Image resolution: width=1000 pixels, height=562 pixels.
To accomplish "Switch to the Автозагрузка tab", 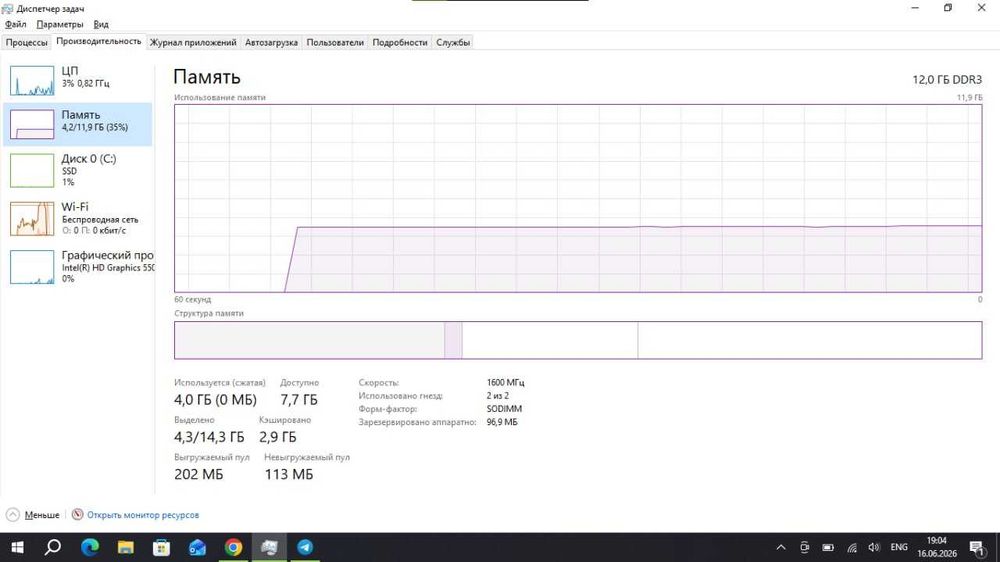I will click(x=271, y=42).
